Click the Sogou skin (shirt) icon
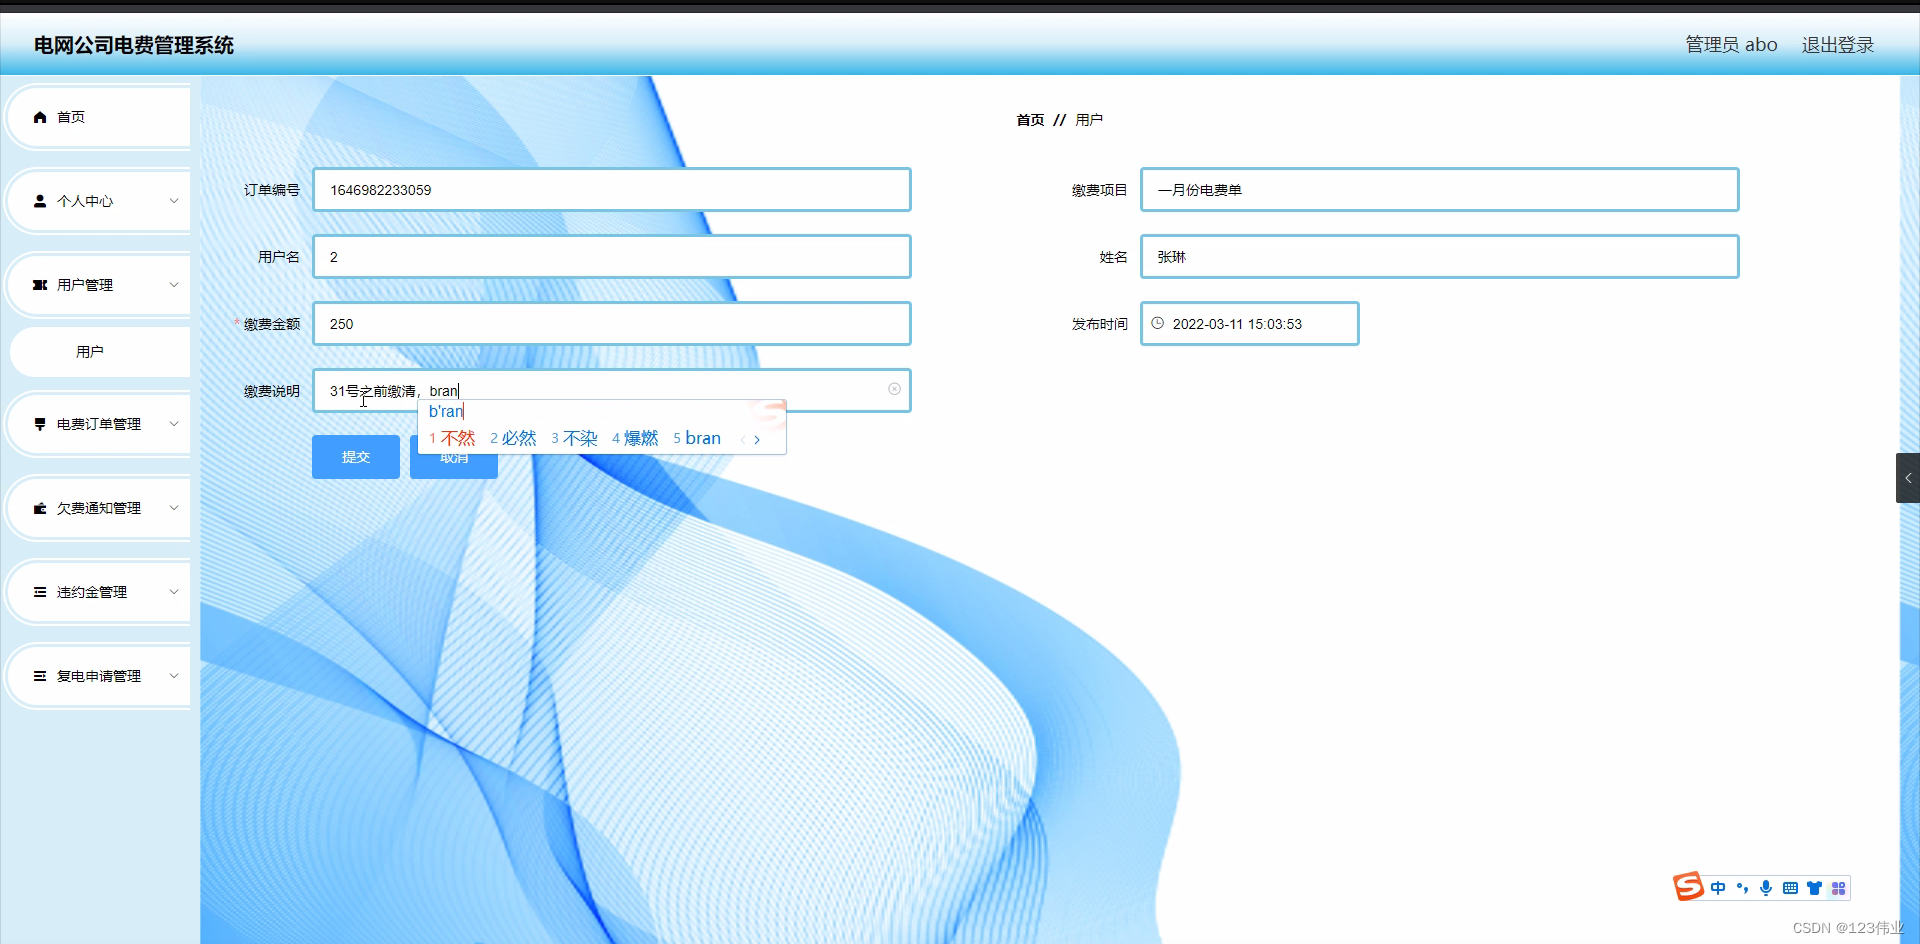 point(1815,888)
